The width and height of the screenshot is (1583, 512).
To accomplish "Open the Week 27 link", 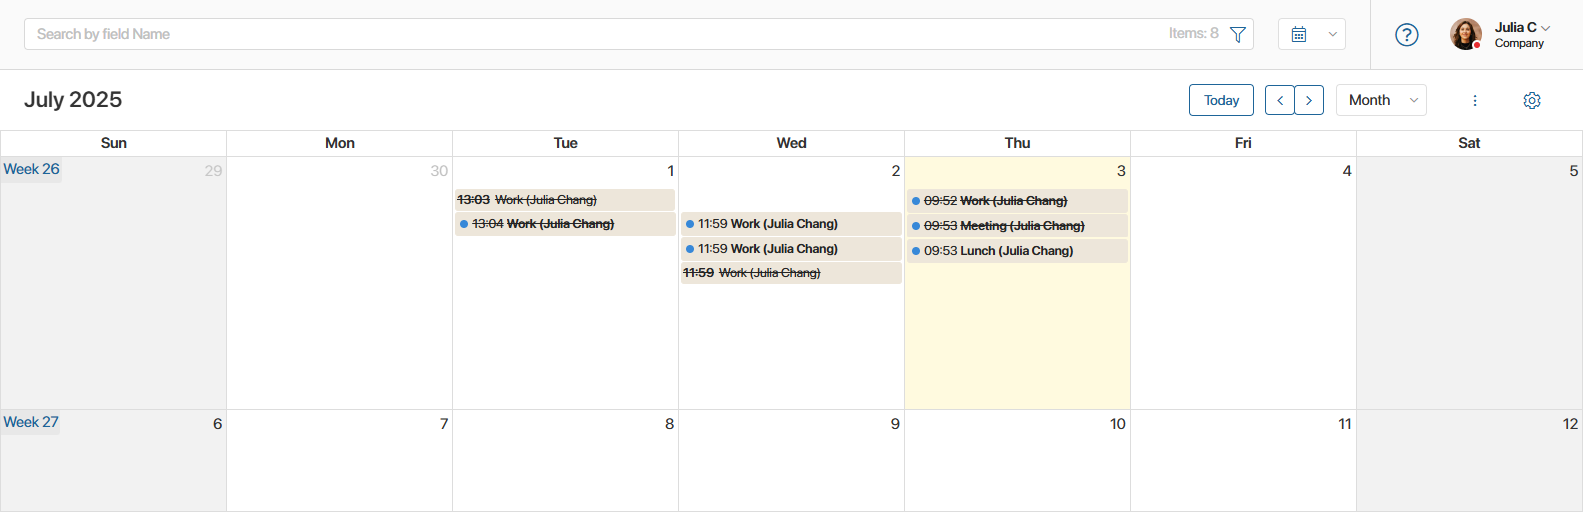I will click(x=31, y=422).
